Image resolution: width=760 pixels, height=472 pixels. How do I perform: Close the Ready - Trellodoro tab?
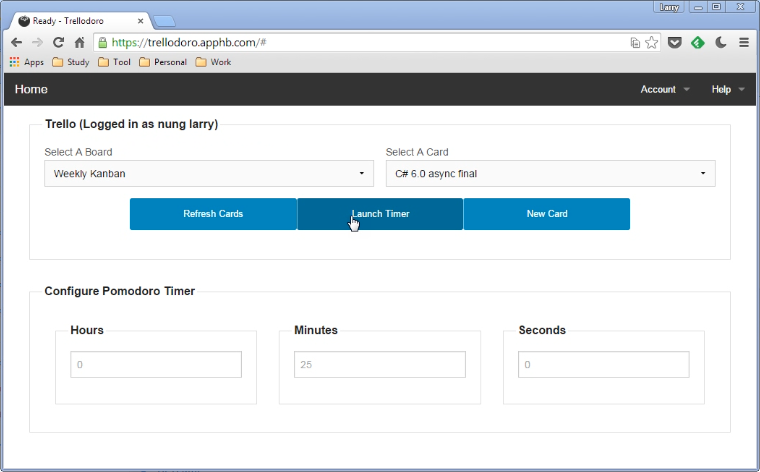coord(140,21)
